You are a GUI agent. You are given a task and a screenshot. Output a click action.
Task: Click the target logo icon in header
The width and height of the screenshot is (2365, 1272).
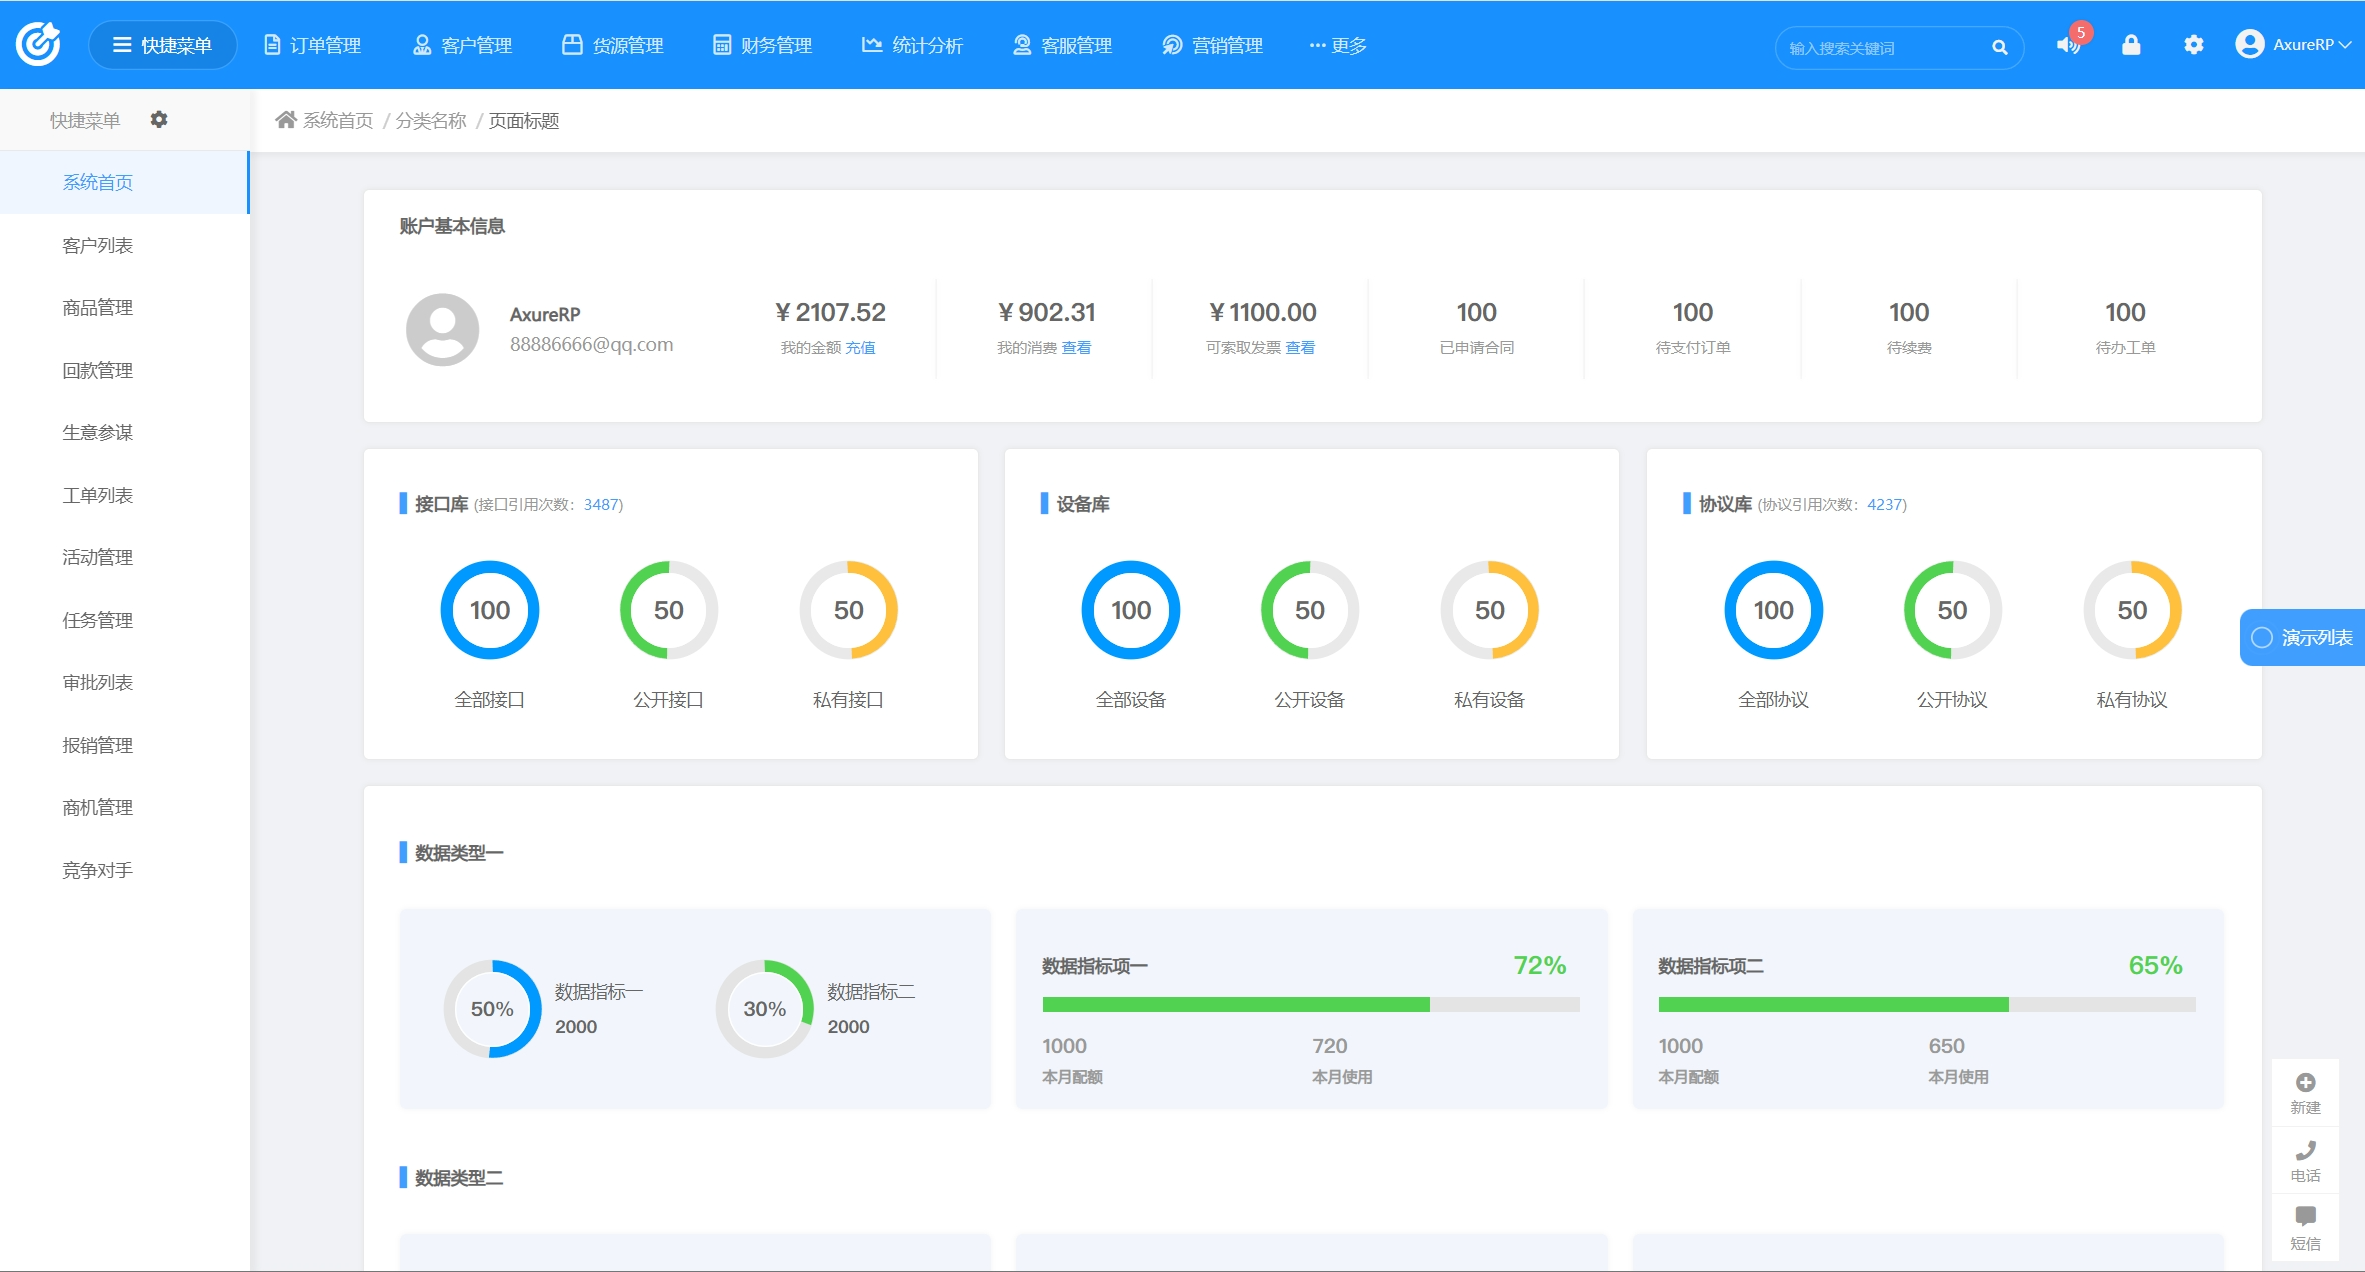[x=39, y=44]
